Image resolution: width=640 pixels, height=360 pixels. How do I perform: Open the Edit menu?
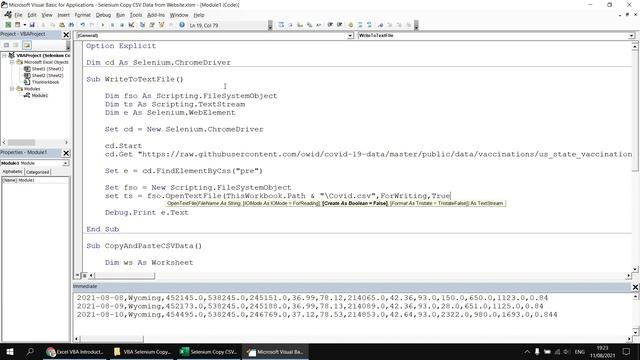tap(32, 15)
